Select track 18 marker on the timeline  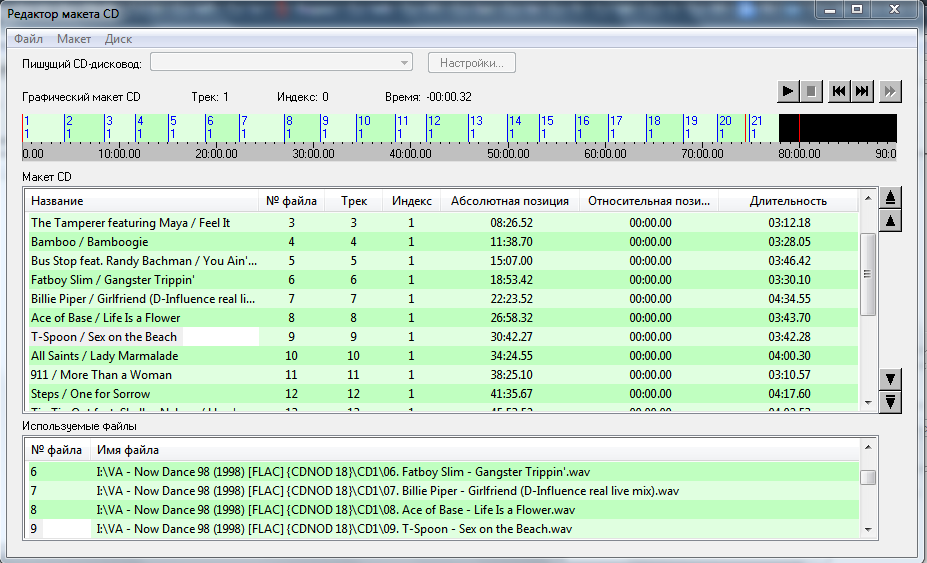654,127
